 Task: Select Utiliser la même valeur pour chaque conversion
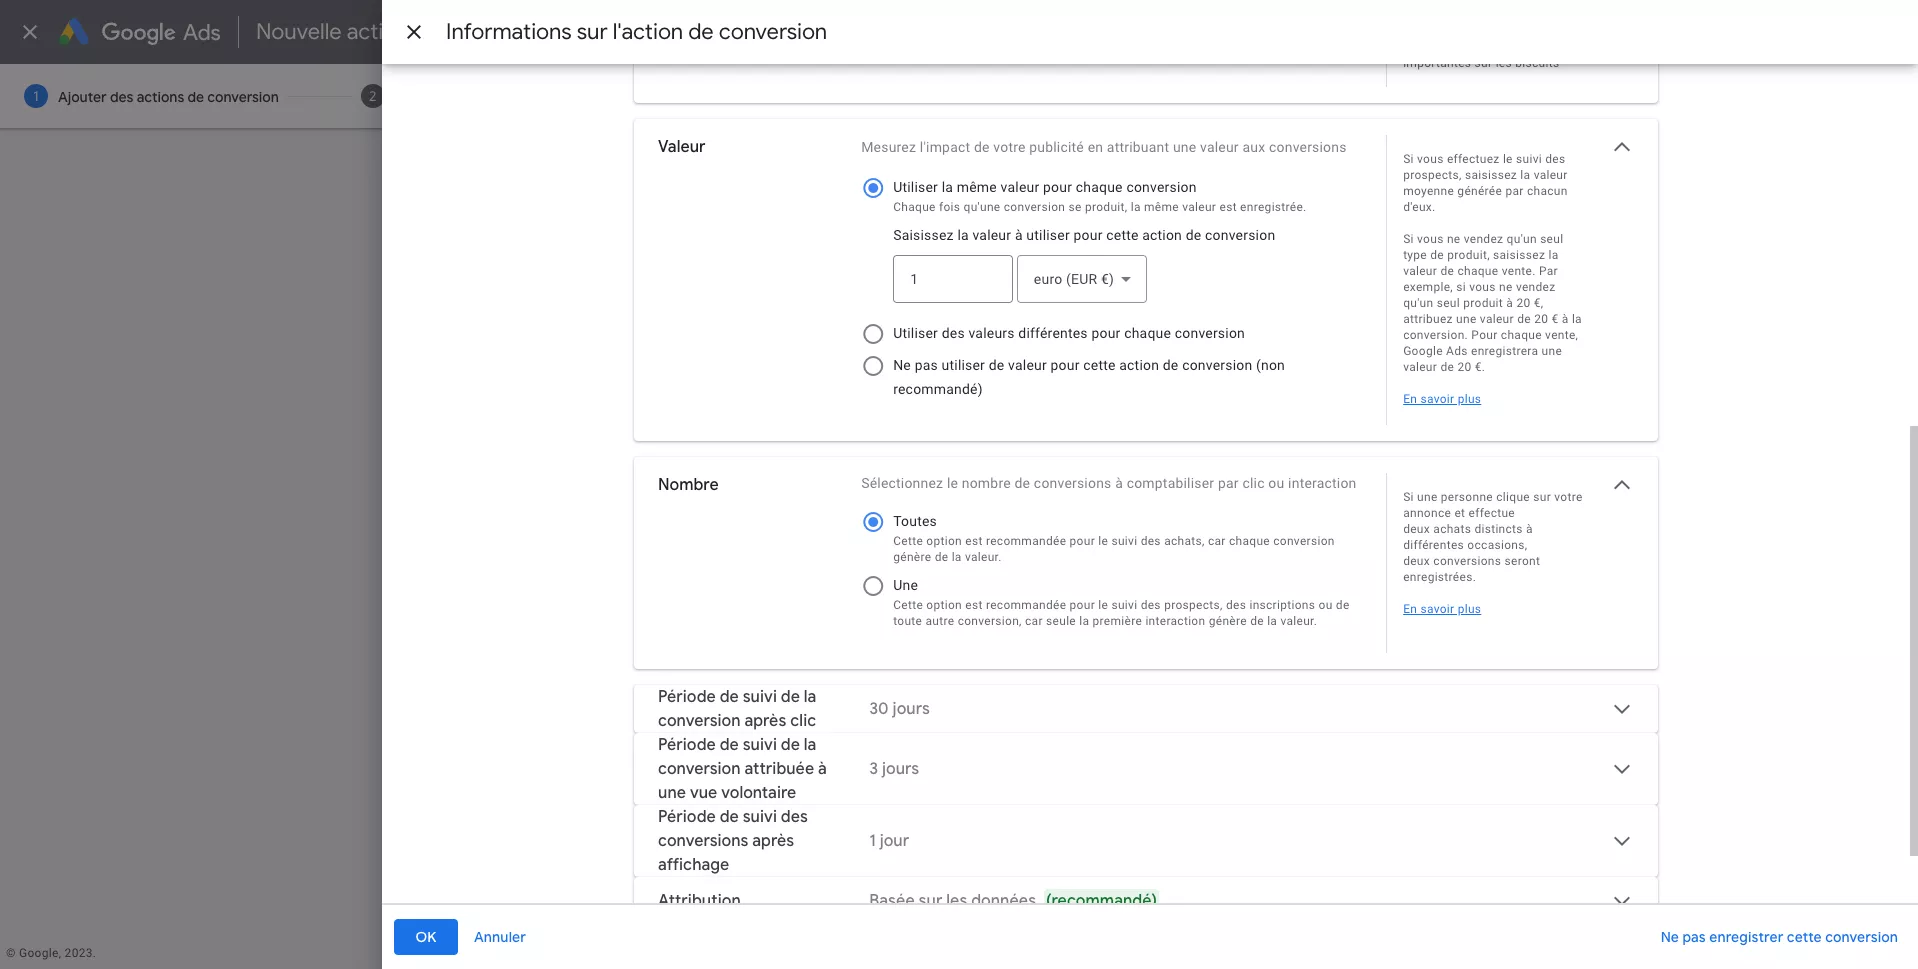(872, 187)
